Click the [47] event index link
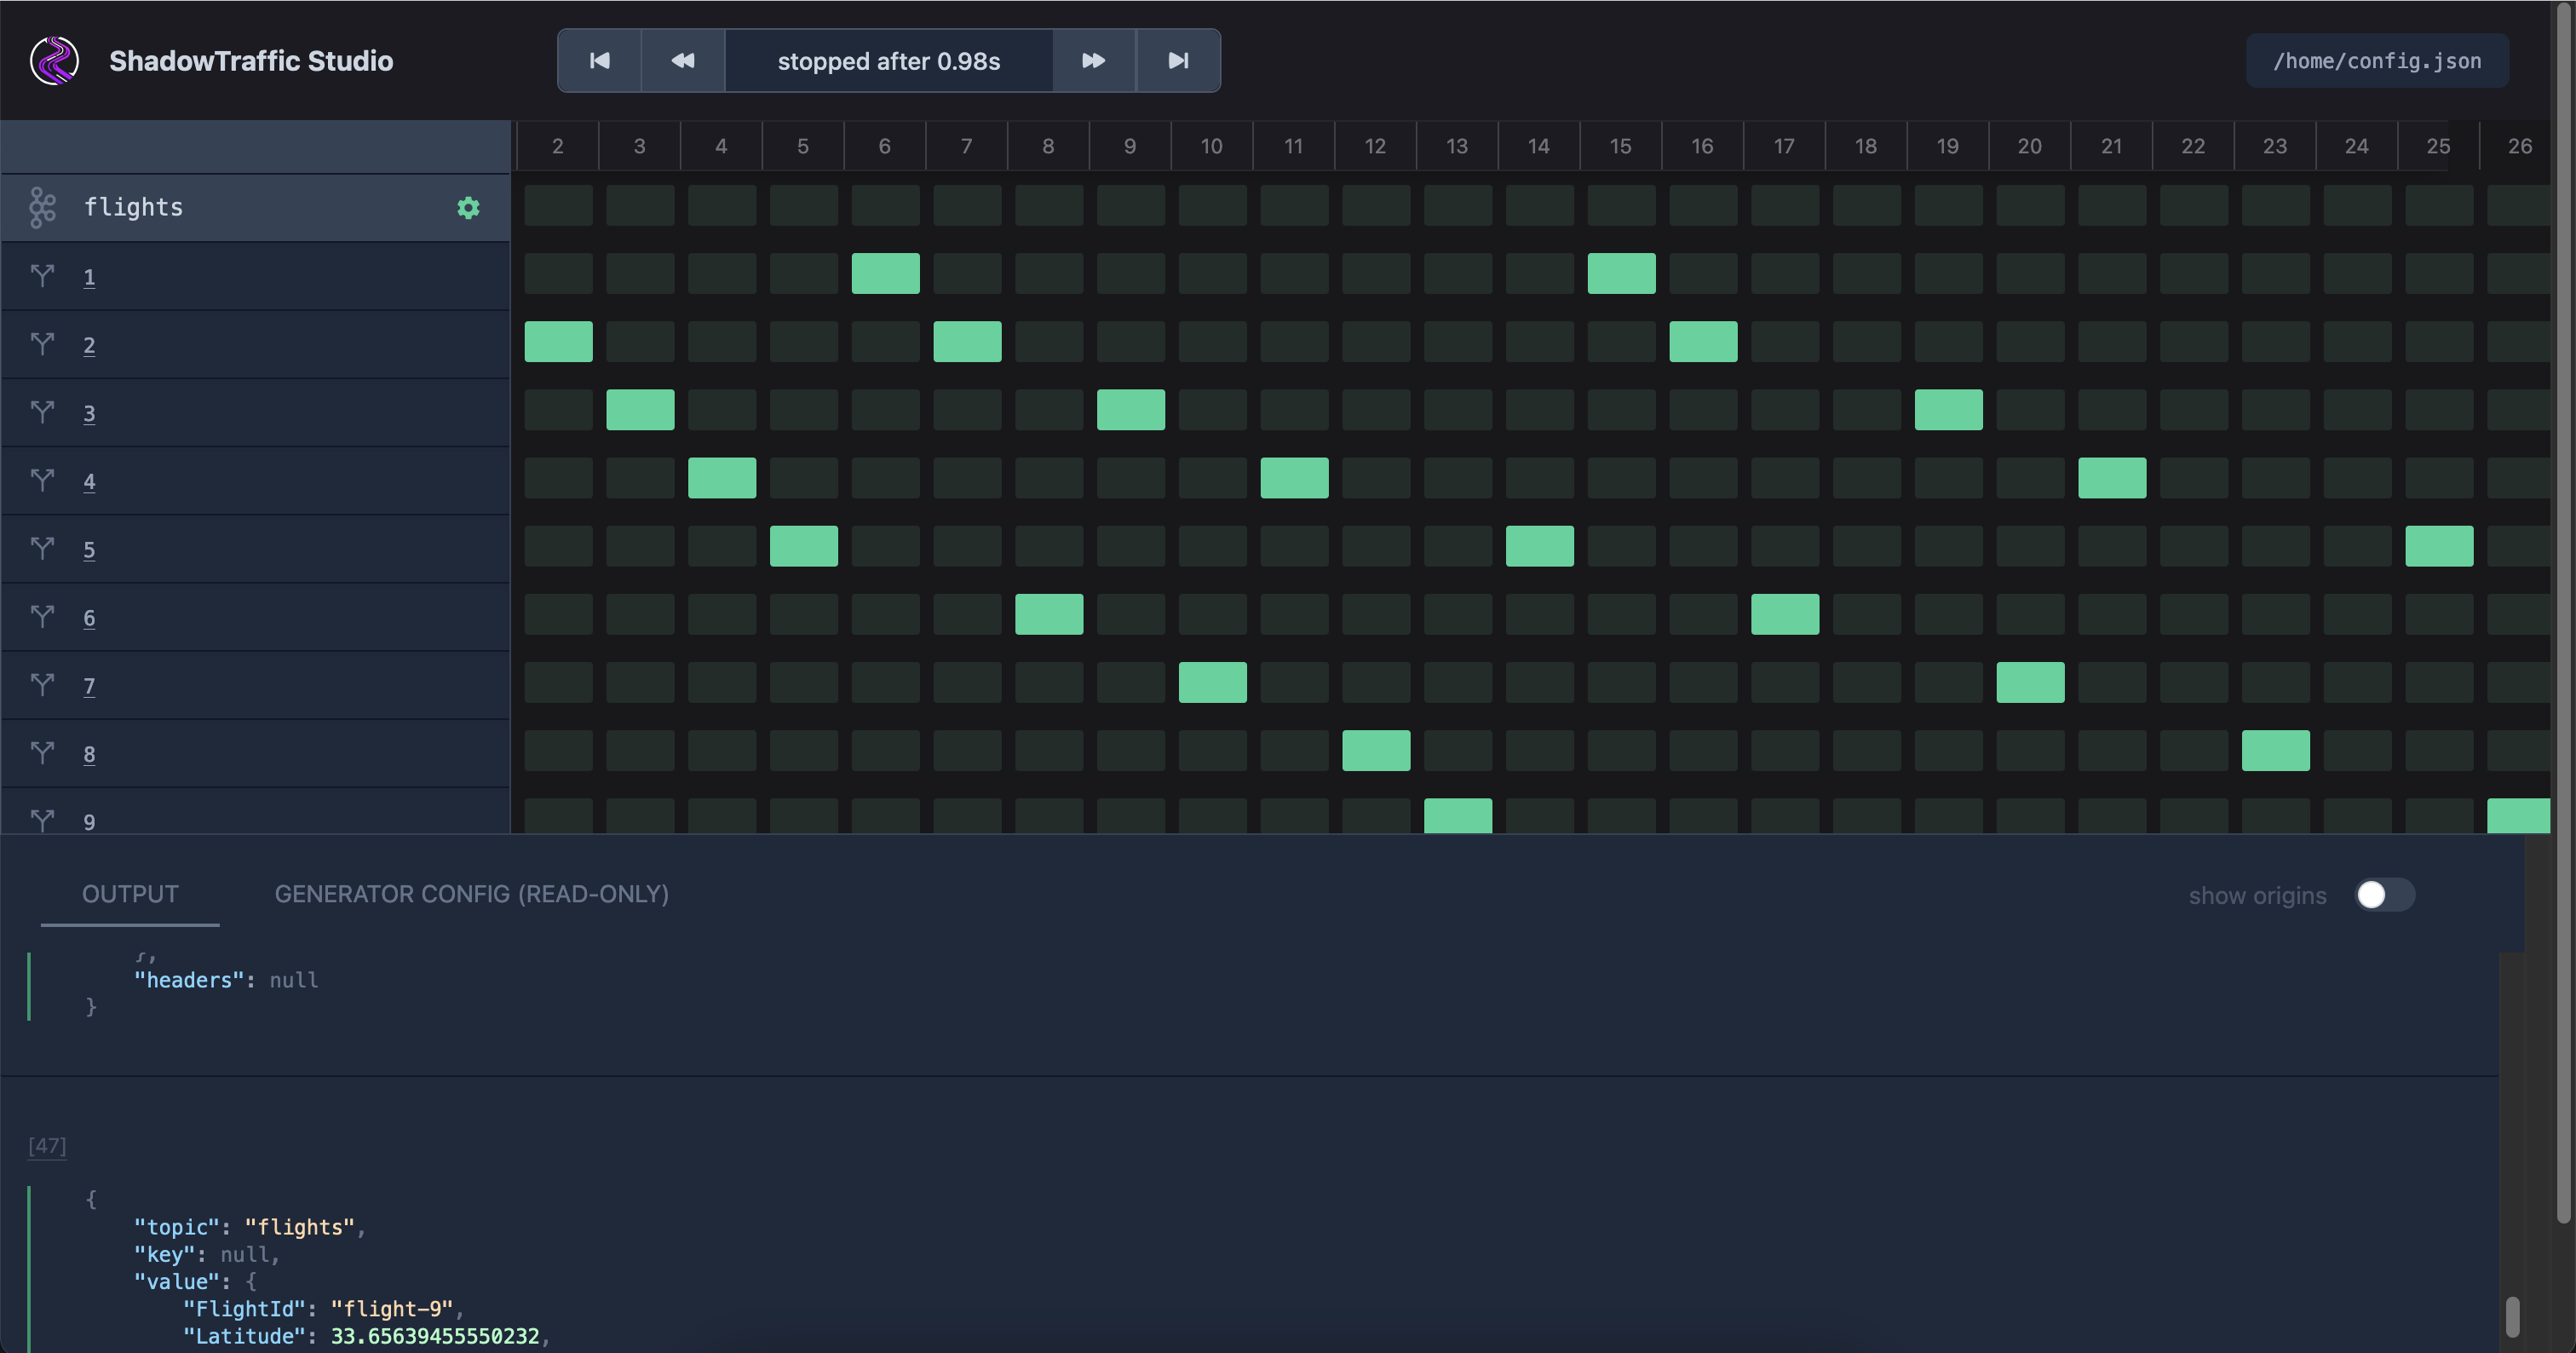Screen dimensions: 2576x1353 coord(47,1146)
